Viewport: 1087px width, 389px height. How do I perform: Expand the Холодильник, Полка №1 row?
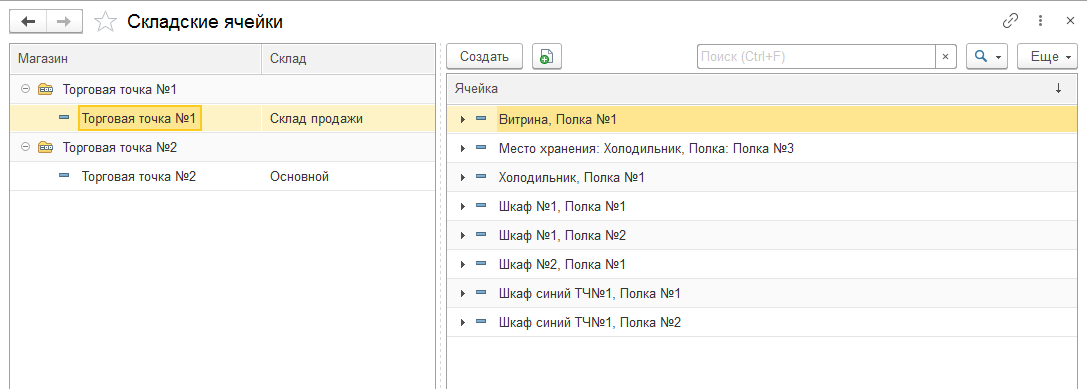tap(462, 178)
